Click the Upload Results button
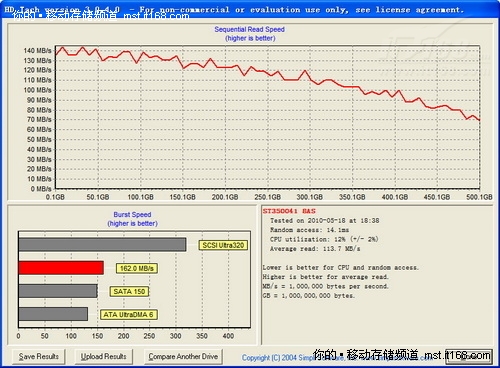Viewport: 500px width, 368px height. click(103, 357)
